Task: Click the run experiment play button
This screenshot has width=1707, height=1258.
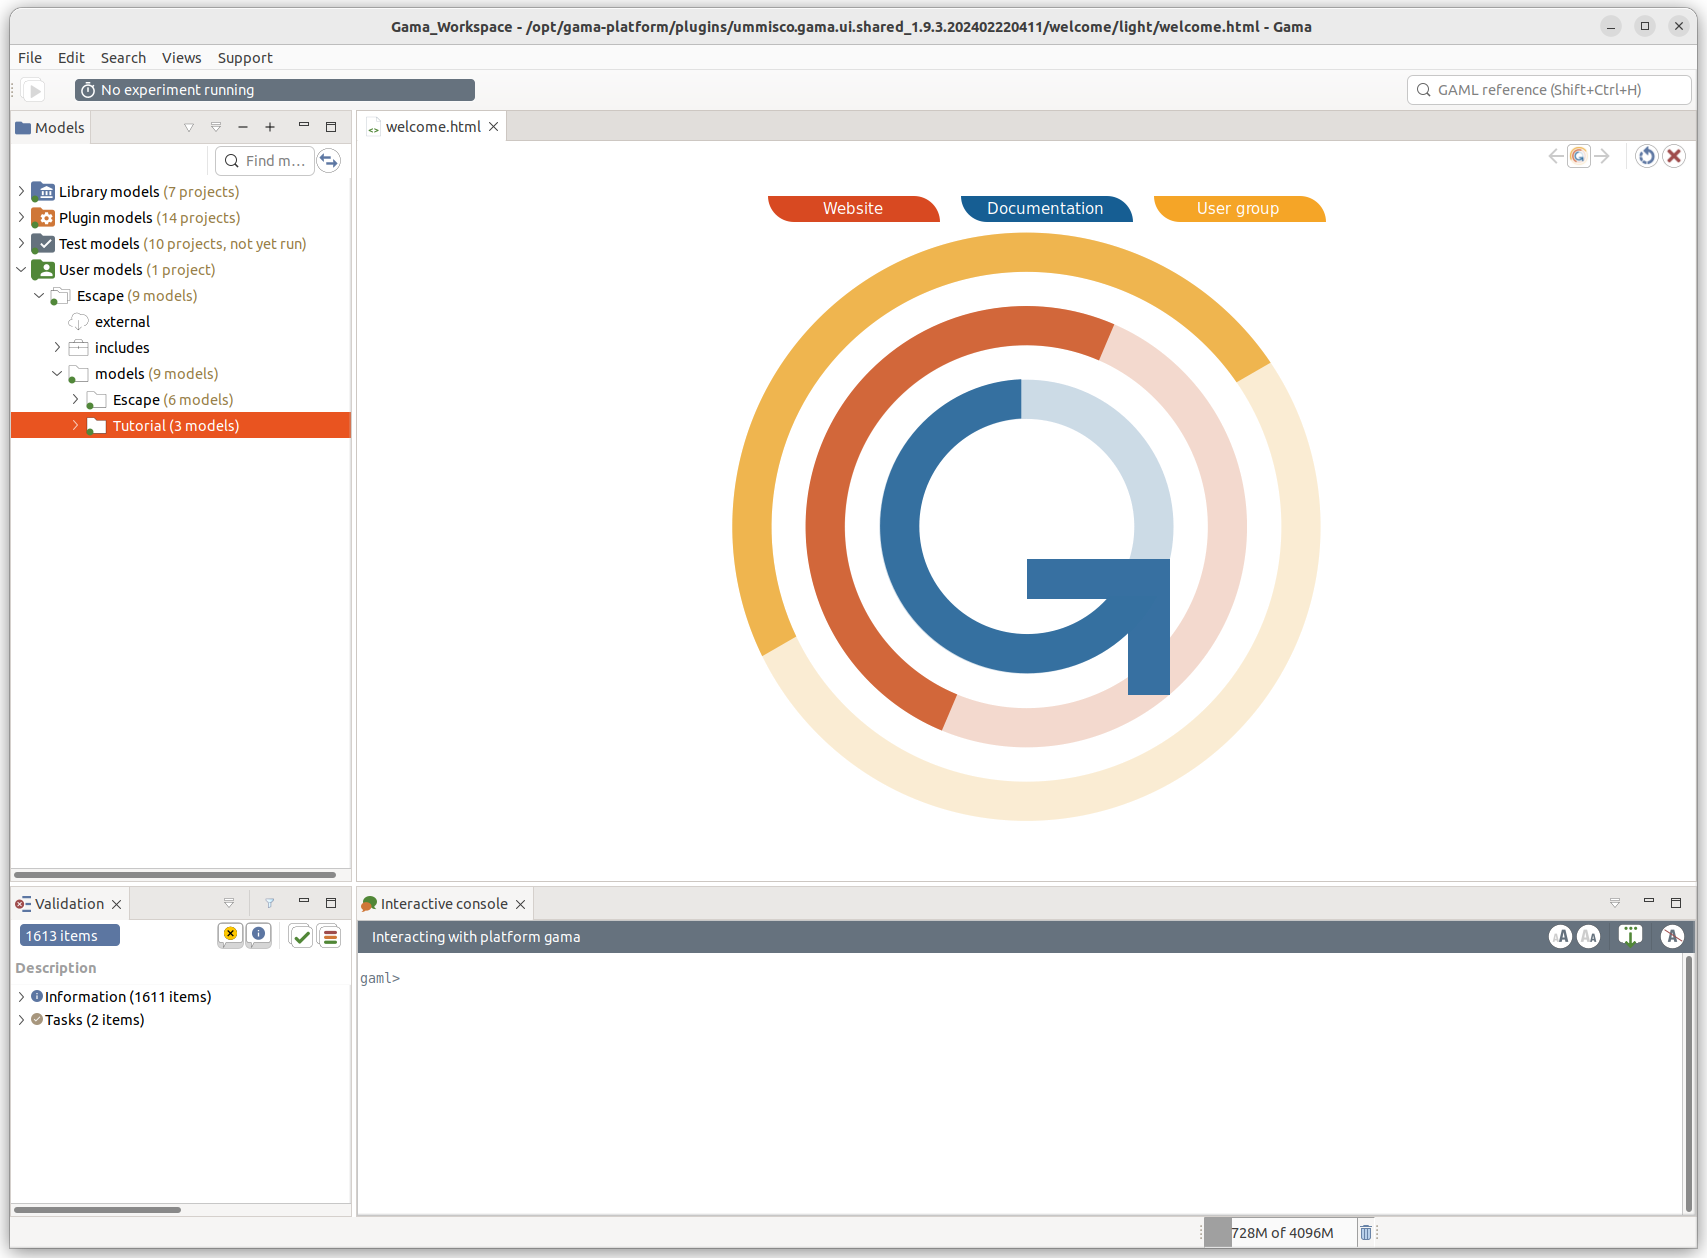Action: coord(34,90)
